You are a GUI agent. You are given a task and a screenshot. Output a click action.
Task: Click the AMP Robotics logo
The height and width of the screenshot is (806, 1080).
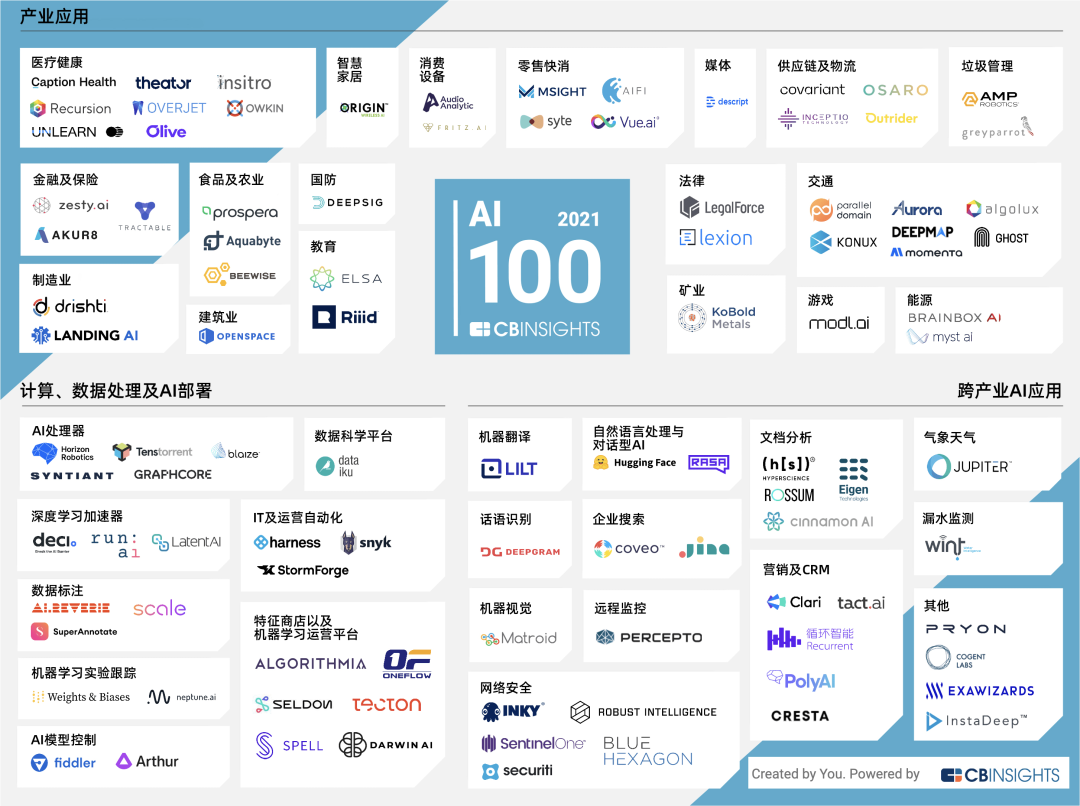(x=990, y=99)
